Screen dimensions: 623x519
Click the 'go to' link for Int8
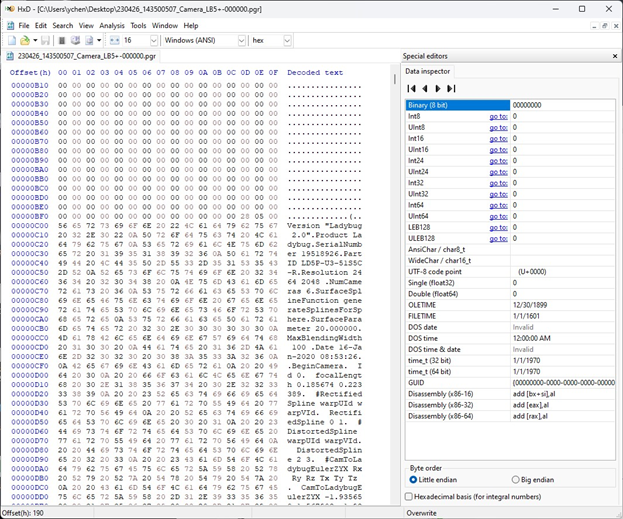[498, 116]
